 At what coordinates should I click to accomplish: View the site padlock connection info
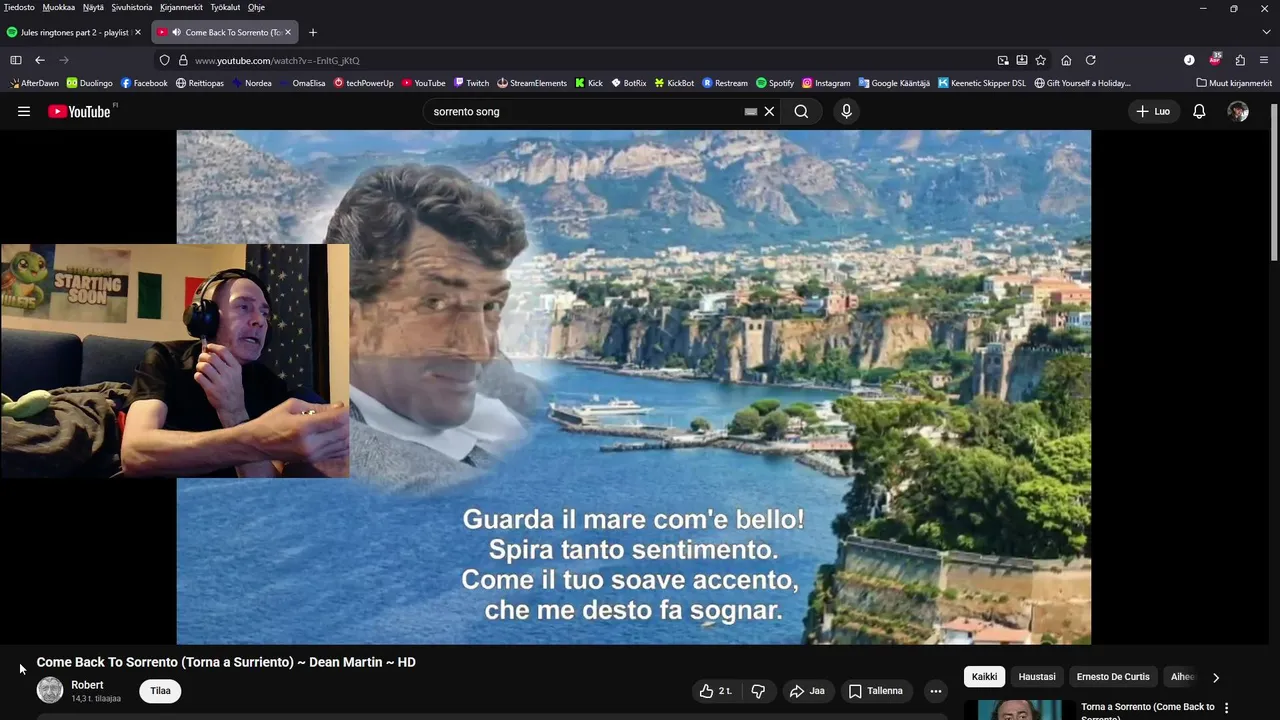pos(183,60)
